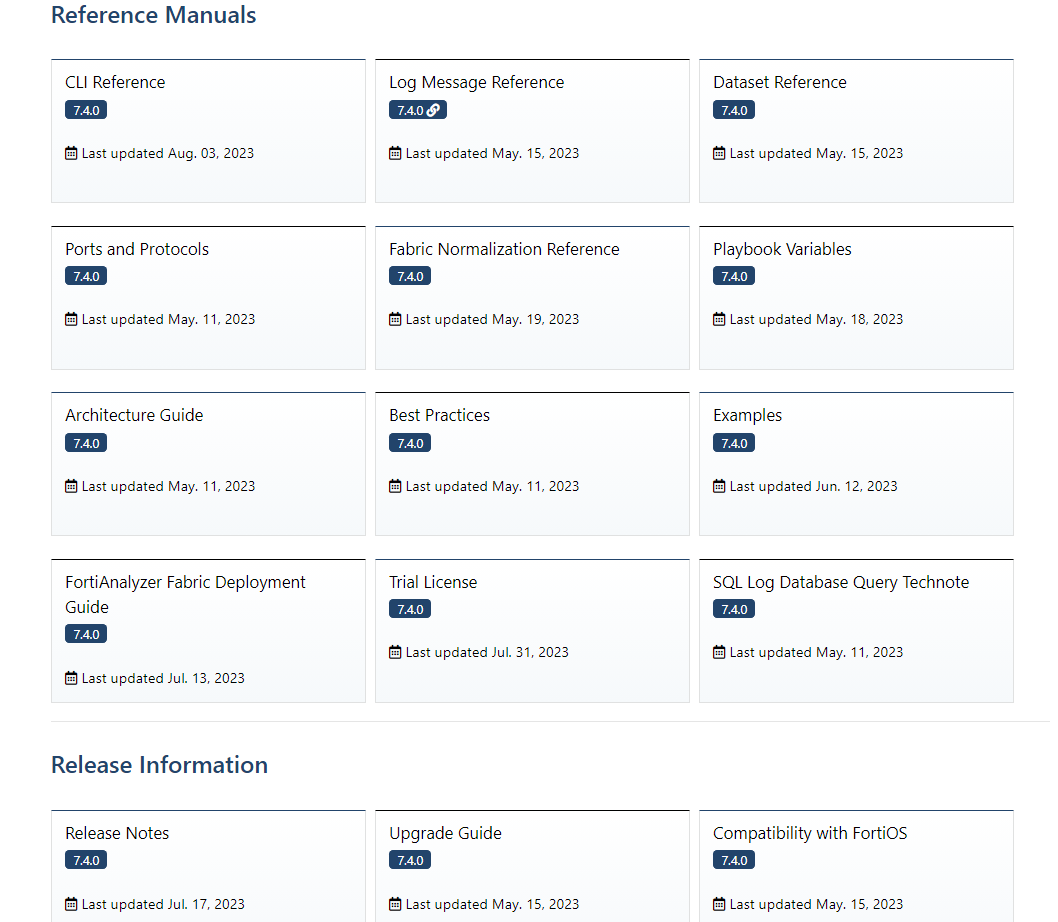Click the calendar icon beside Aug. 03, 2023
This screenshot has height=922, width=1058.
tap(71, 153)
